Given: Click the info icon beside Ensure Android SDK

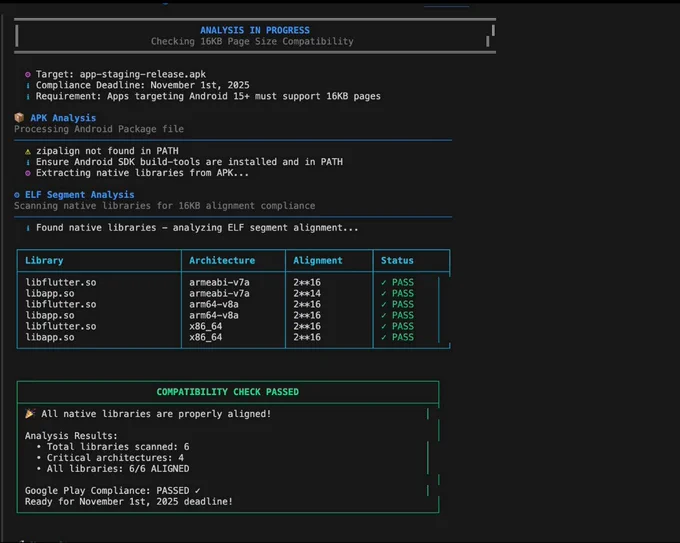Looking at the screenshot, I should click(28, 162).
